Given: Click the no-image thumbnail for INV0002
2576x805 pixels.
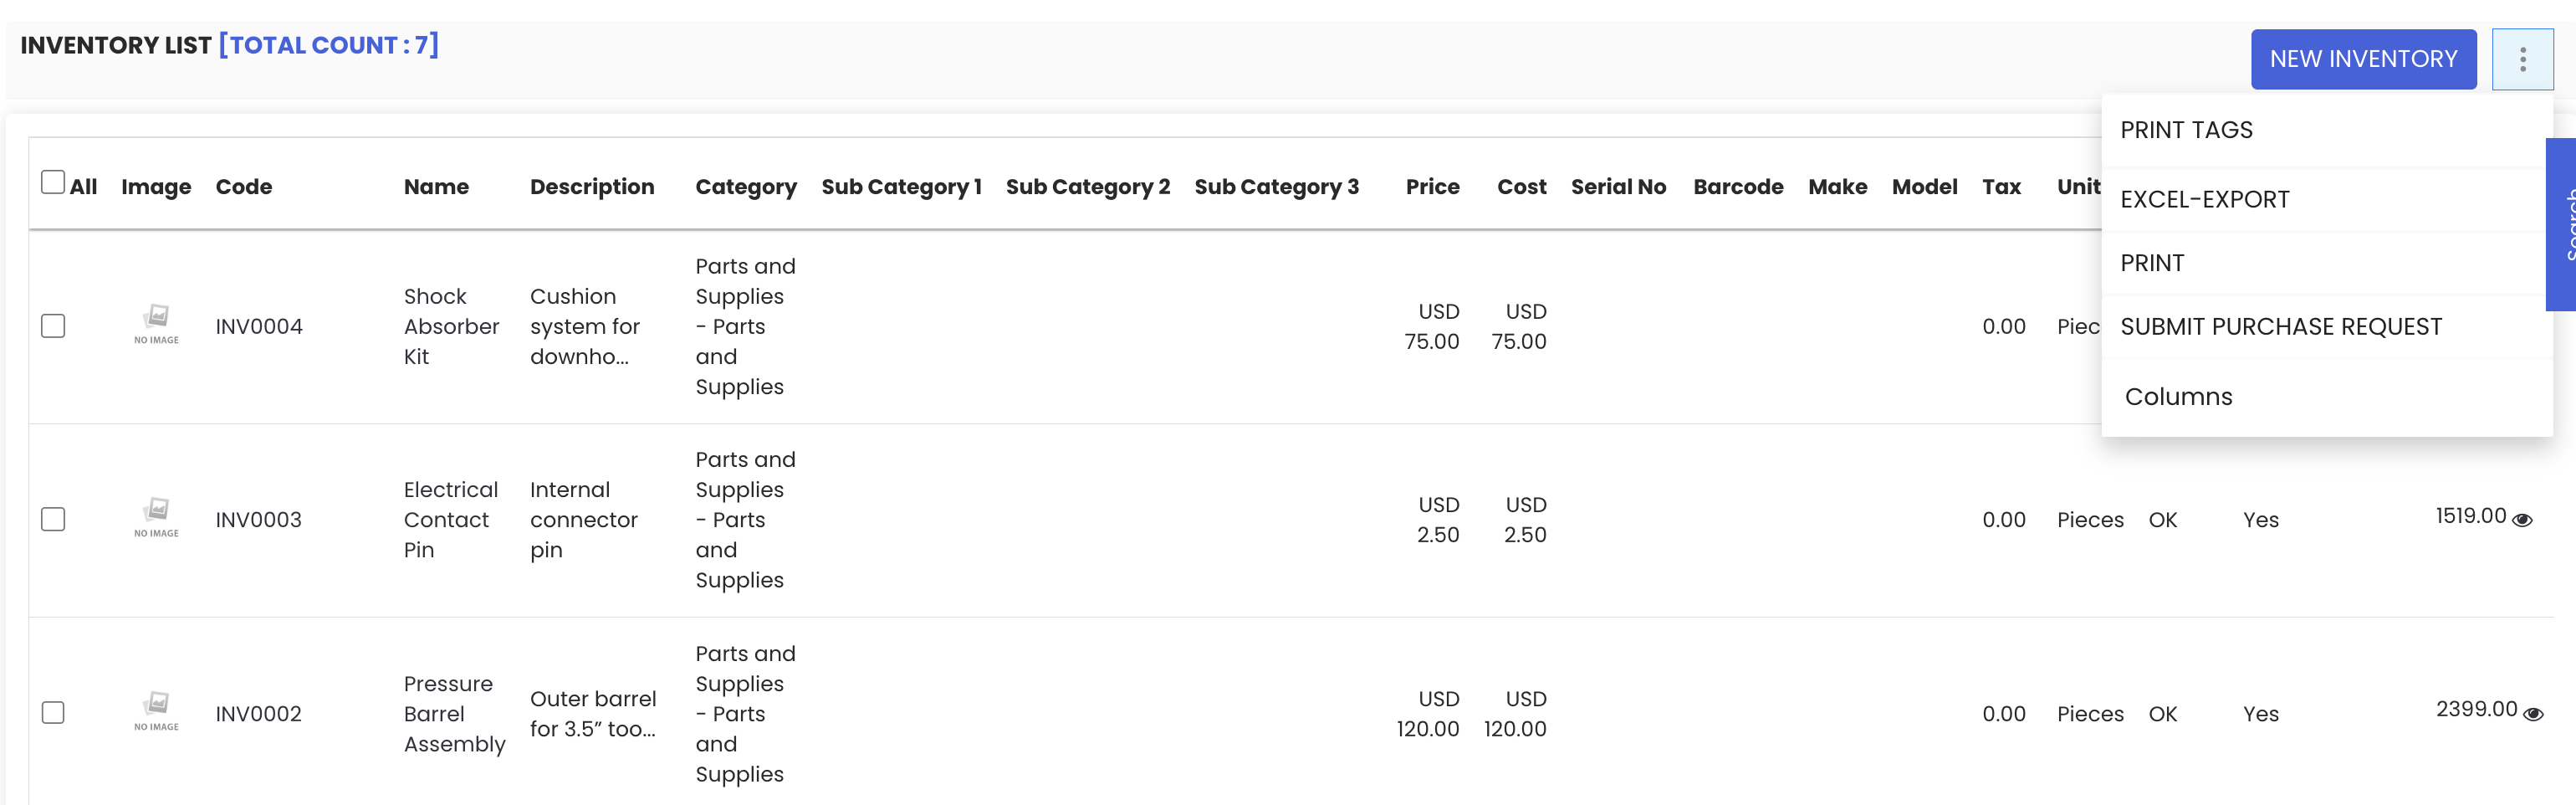Looking at the screenshot, I should pos(157,711).
